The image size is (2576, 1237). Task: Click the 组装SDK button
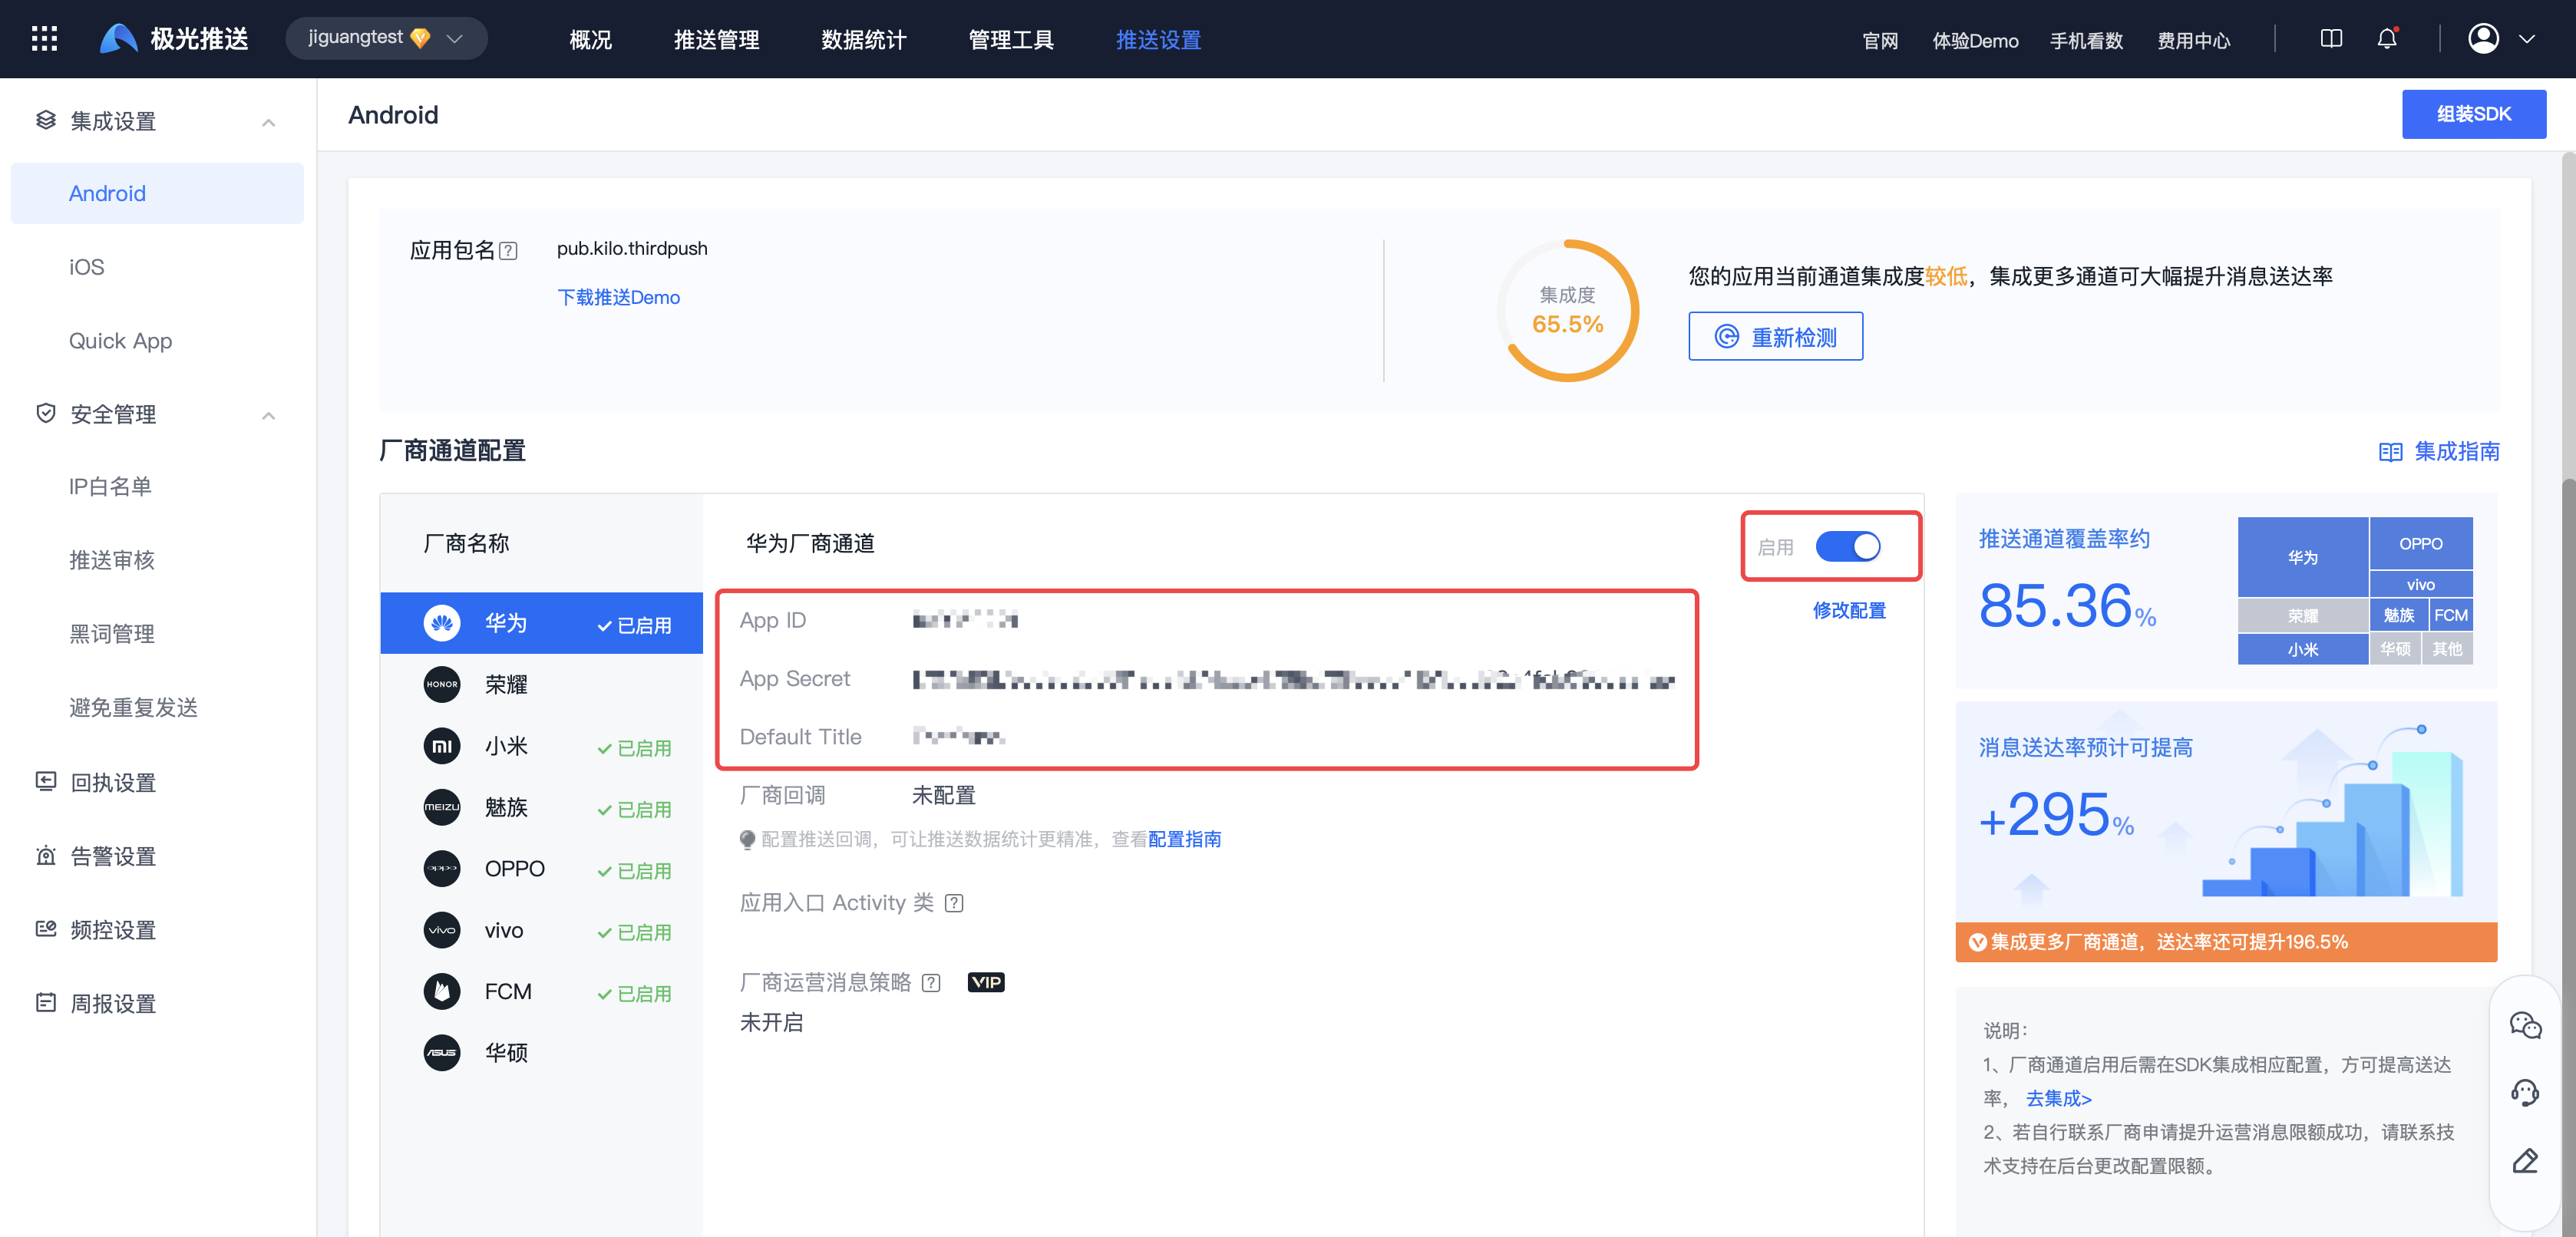[x=2473, y=114]
